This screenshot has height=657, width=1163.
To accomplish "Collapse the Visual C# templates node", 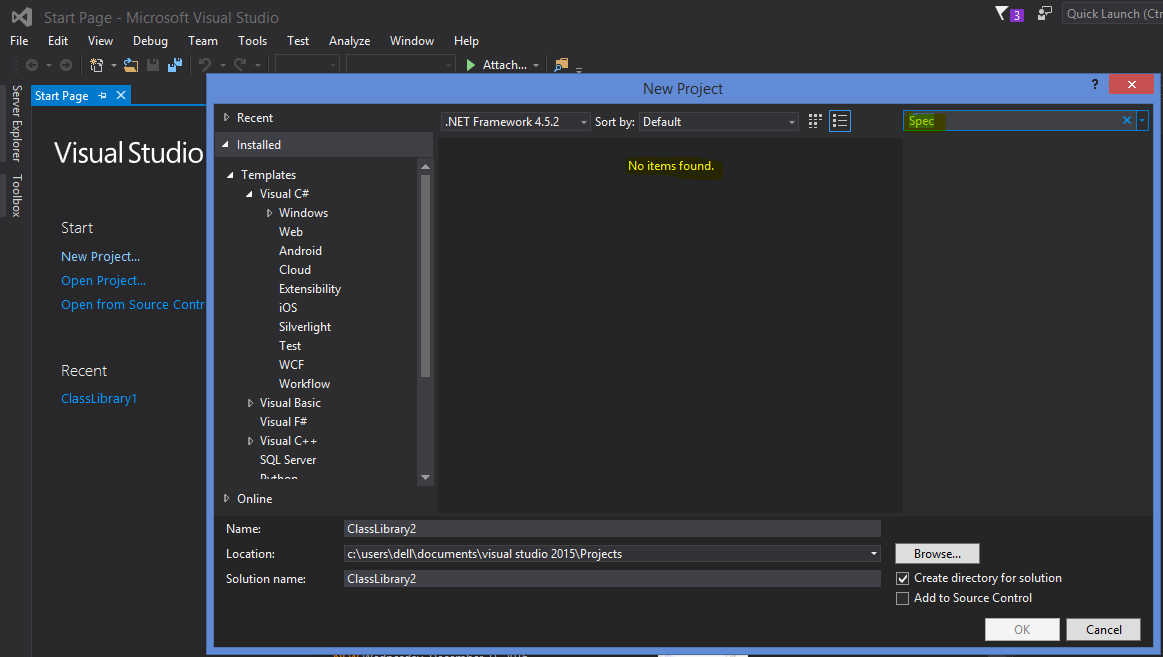I will [x=249, y=193].
